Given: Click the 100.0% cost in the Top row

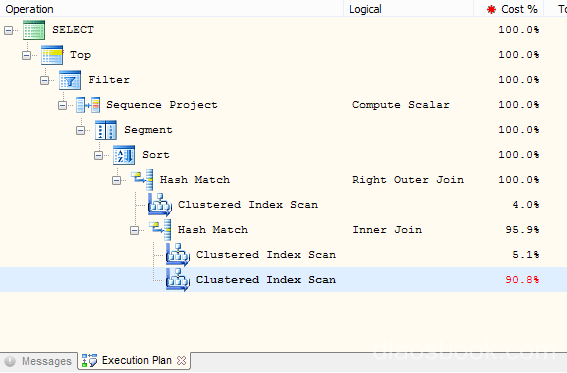Looking at the screenshot, I should click(519, 55).
